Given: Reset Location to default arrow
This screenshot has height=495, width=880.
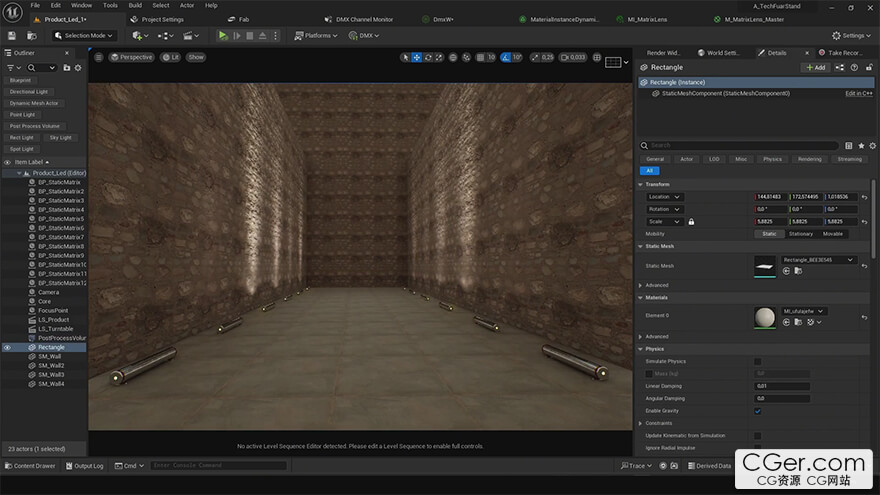Looking at the screenshot, I should click(x=864, y=197).
